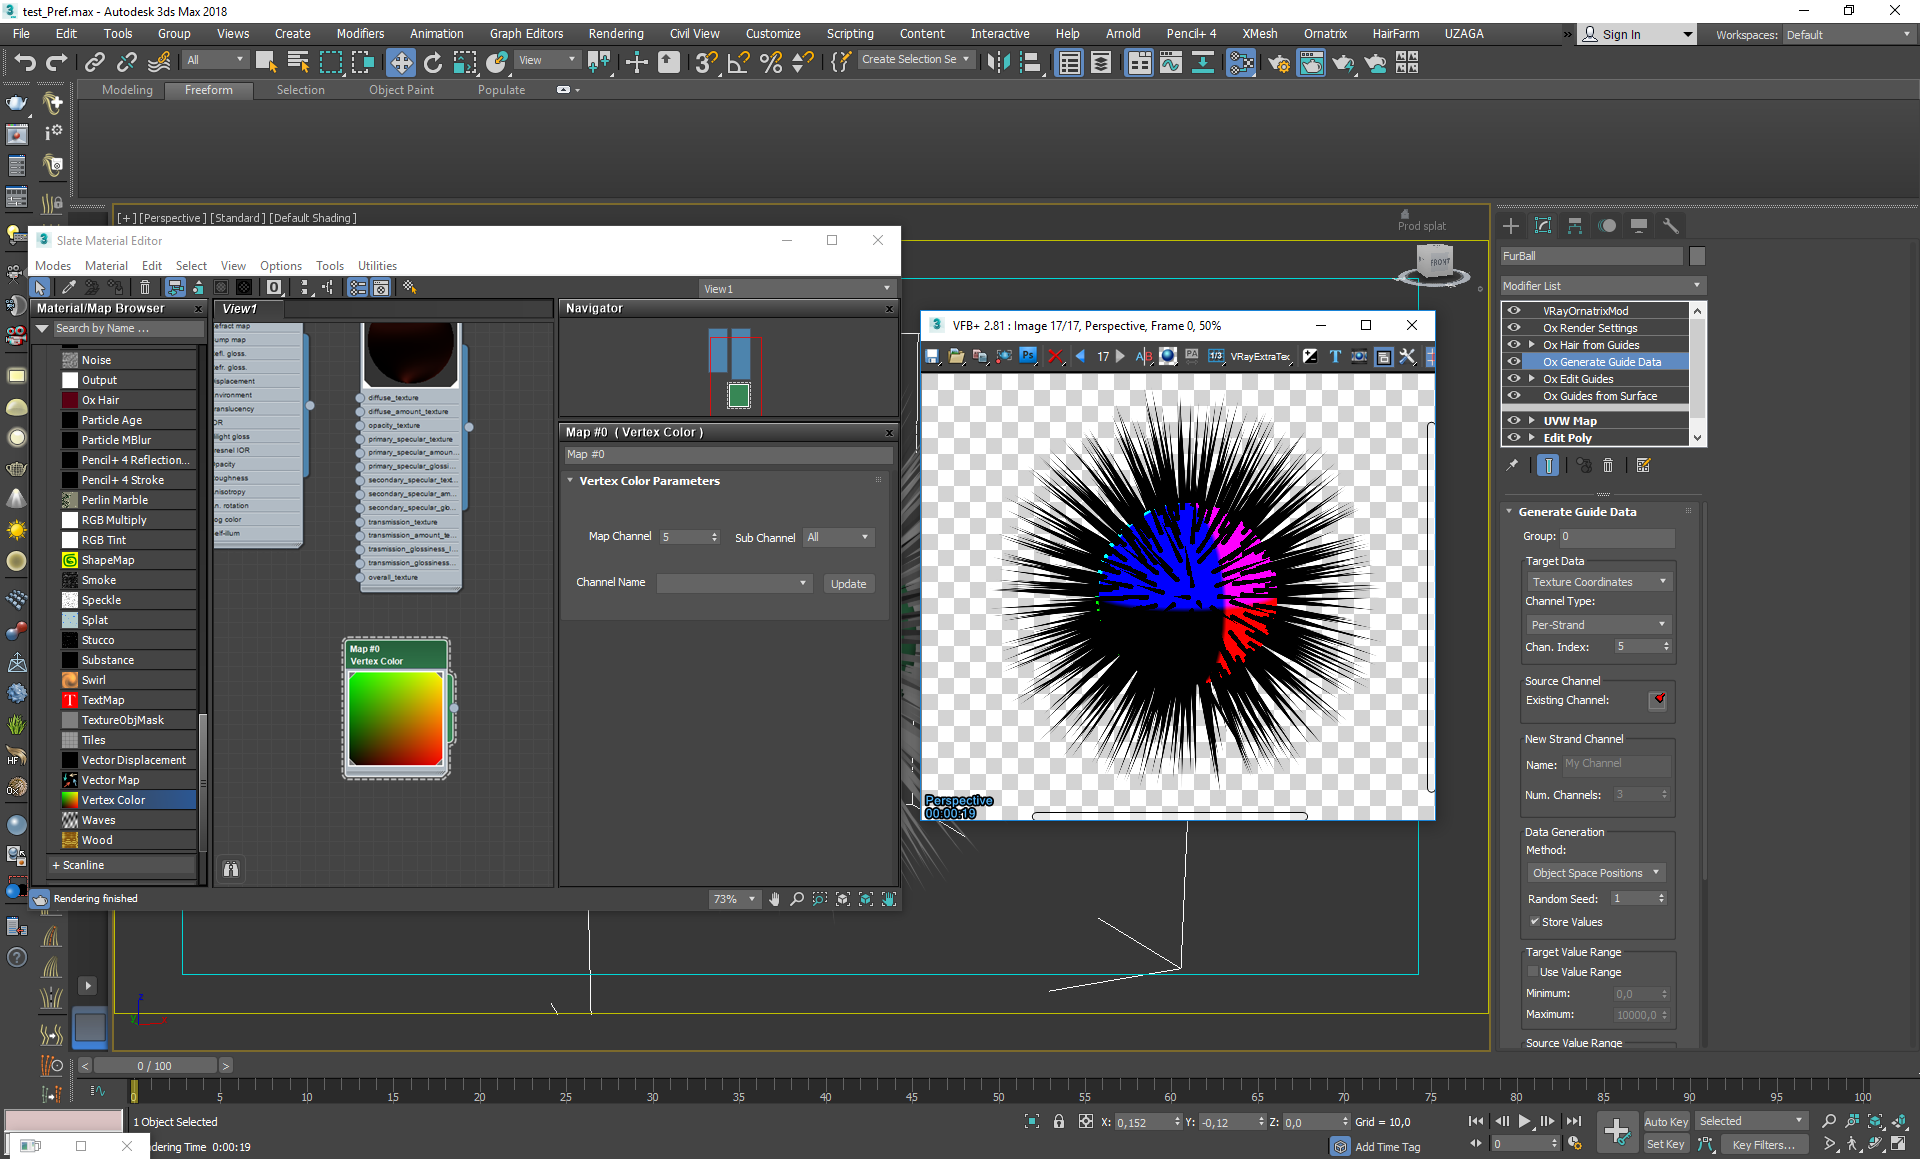Toggle visibility of VRayOrnatrixMod modifier
The width and height of the screenshot is (1920, 1159).
click(x=1514, y=311)
